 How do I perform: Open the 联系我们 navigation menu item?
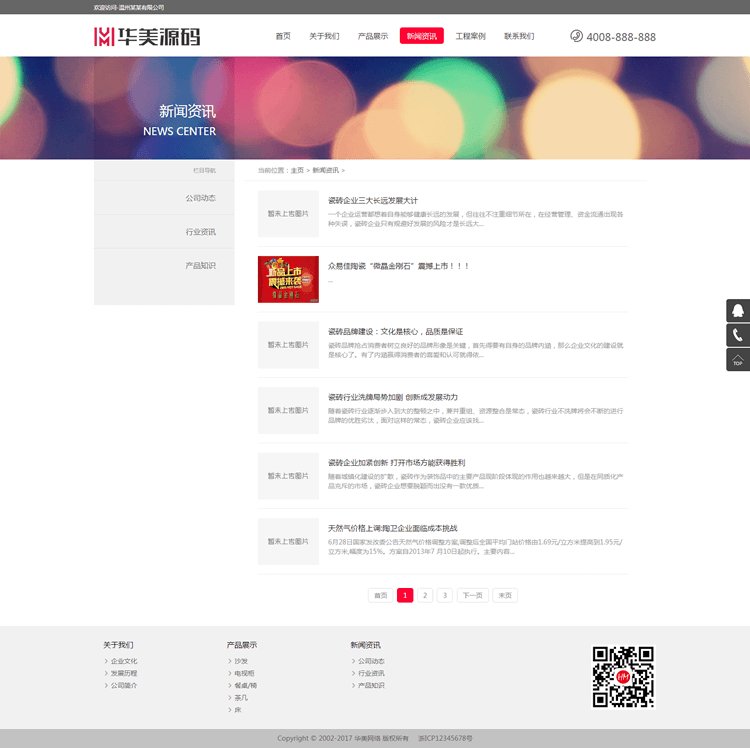point(519,36)
